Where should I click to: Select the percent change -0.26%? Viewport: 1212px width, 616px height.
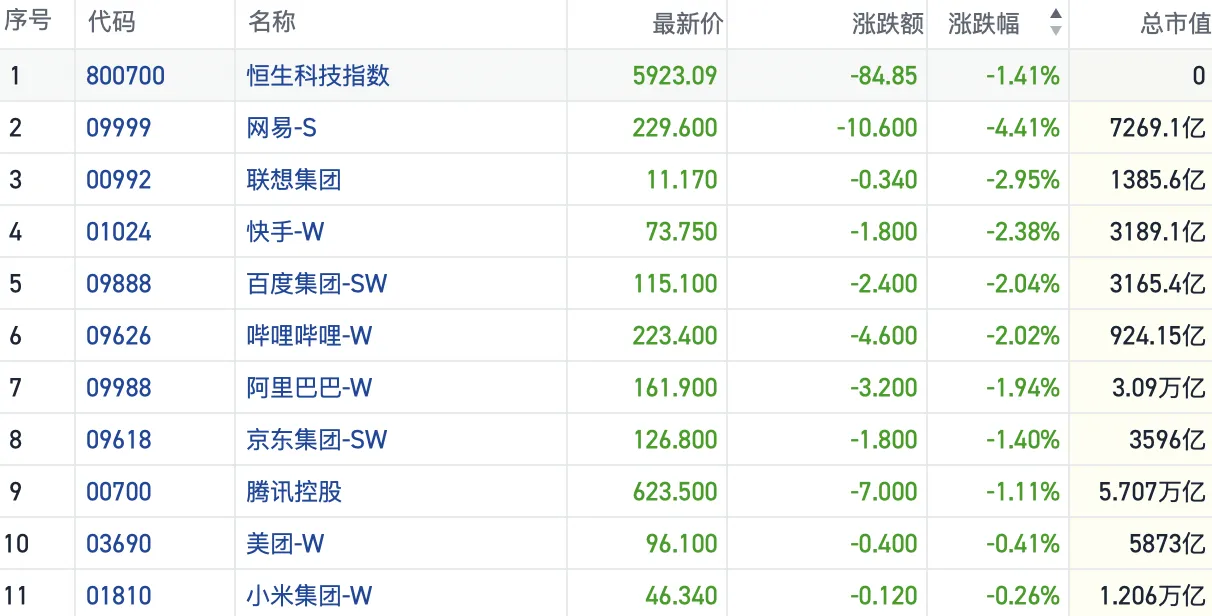click(1022, 596)
